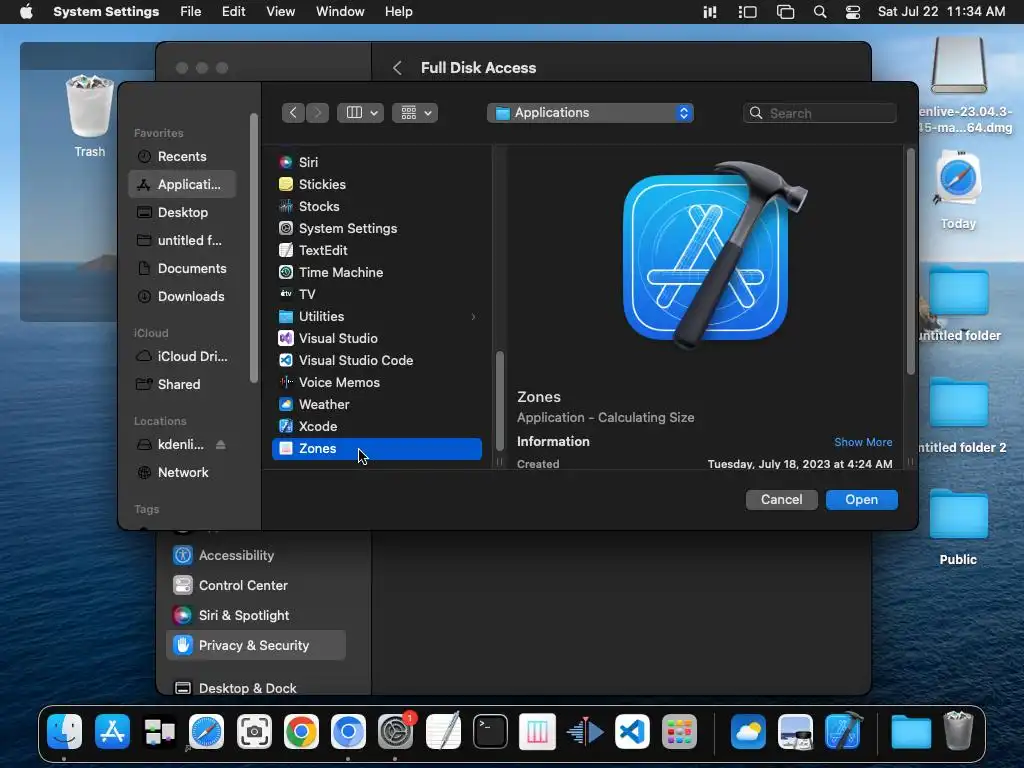The width and height of the screenshot is (1024, 768).
Task: Select the Siri app icon in list
Action: click(x=285, y=162)
